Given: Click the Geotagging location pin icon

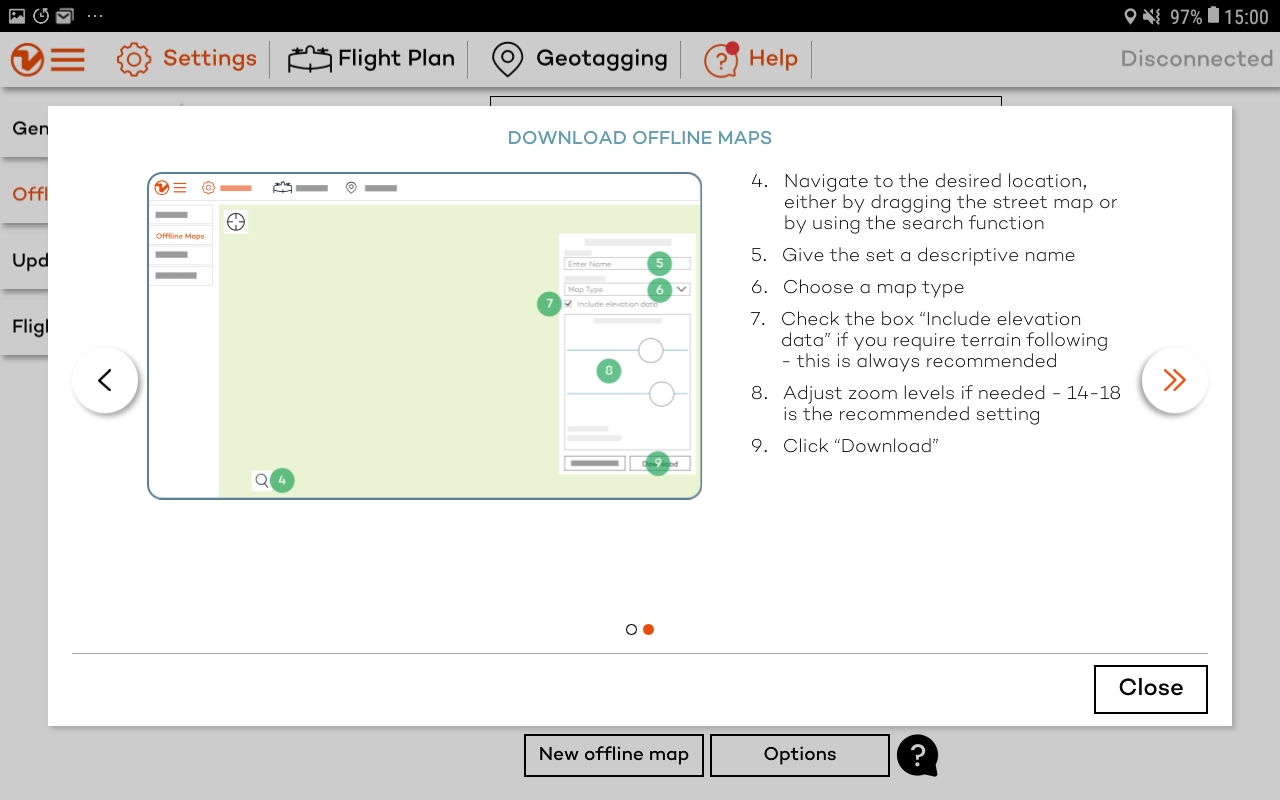Looking at the screenshot, I should [x=508, y=60].
